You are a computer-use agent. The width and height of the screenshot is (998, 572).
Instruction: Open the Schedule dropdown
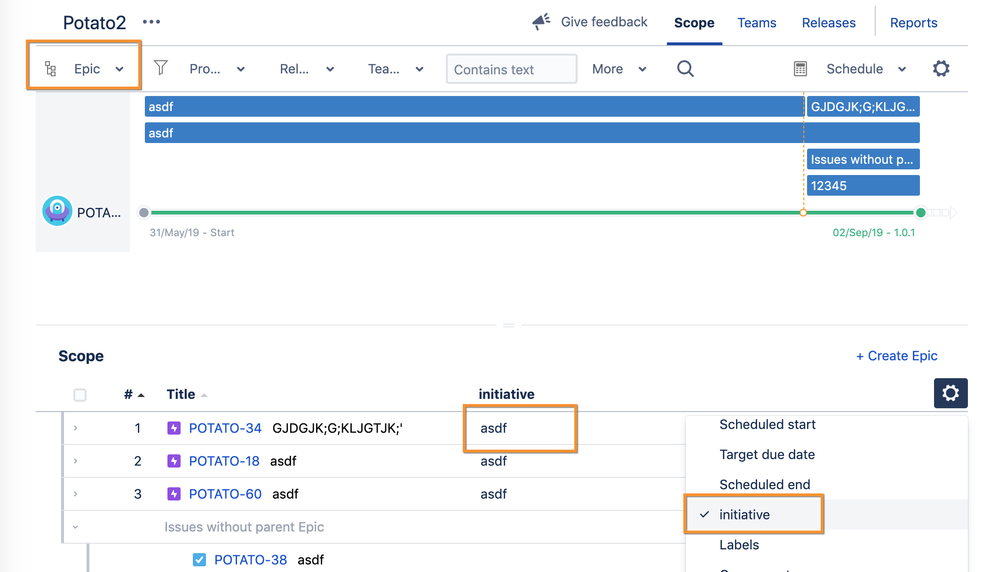point(866,69)
